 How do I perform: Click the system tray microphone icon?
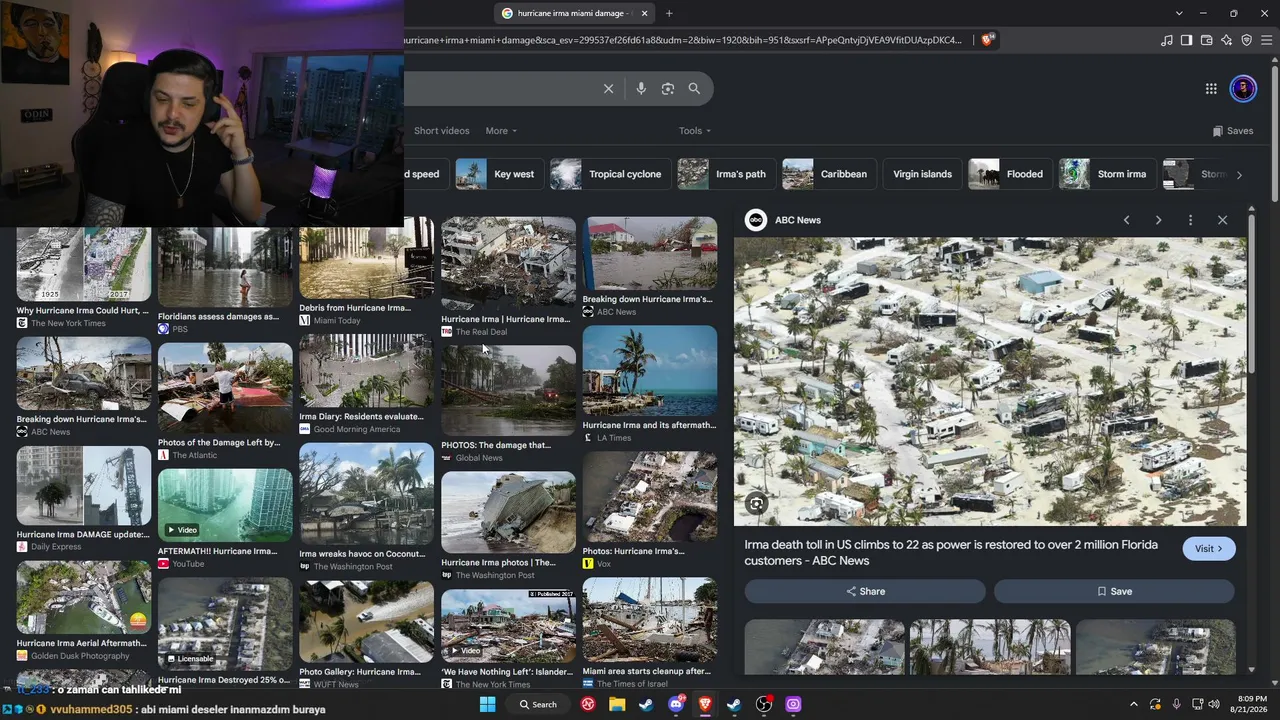click(x=1176, y=705)
